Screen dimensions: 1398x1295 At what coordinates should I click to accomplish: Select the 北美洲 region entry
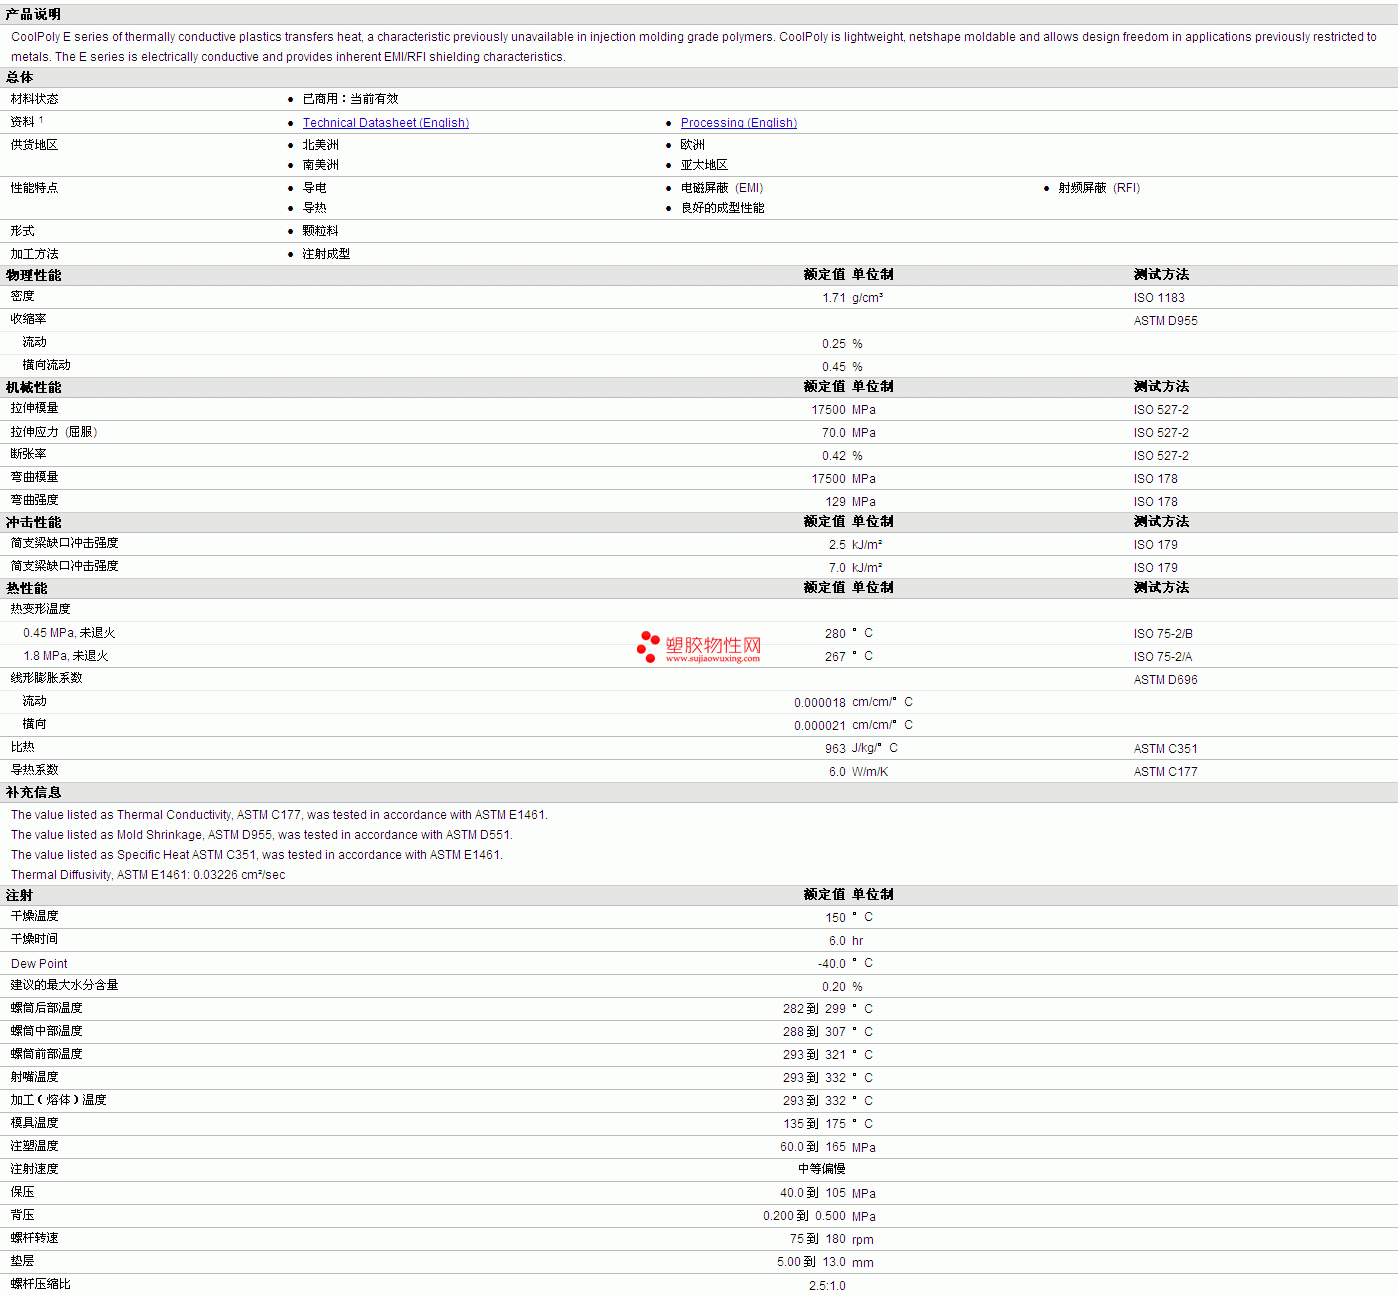(x=321, y=145)
